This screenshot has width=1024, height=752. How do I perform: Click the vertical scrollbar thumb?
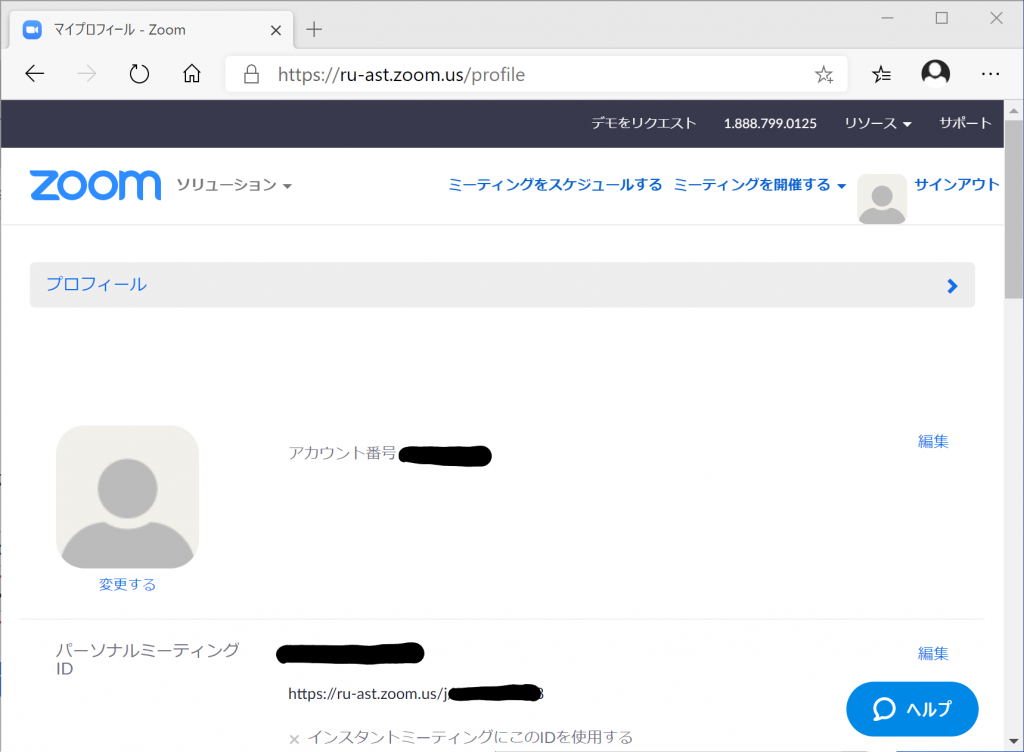tap(1014, 209)
